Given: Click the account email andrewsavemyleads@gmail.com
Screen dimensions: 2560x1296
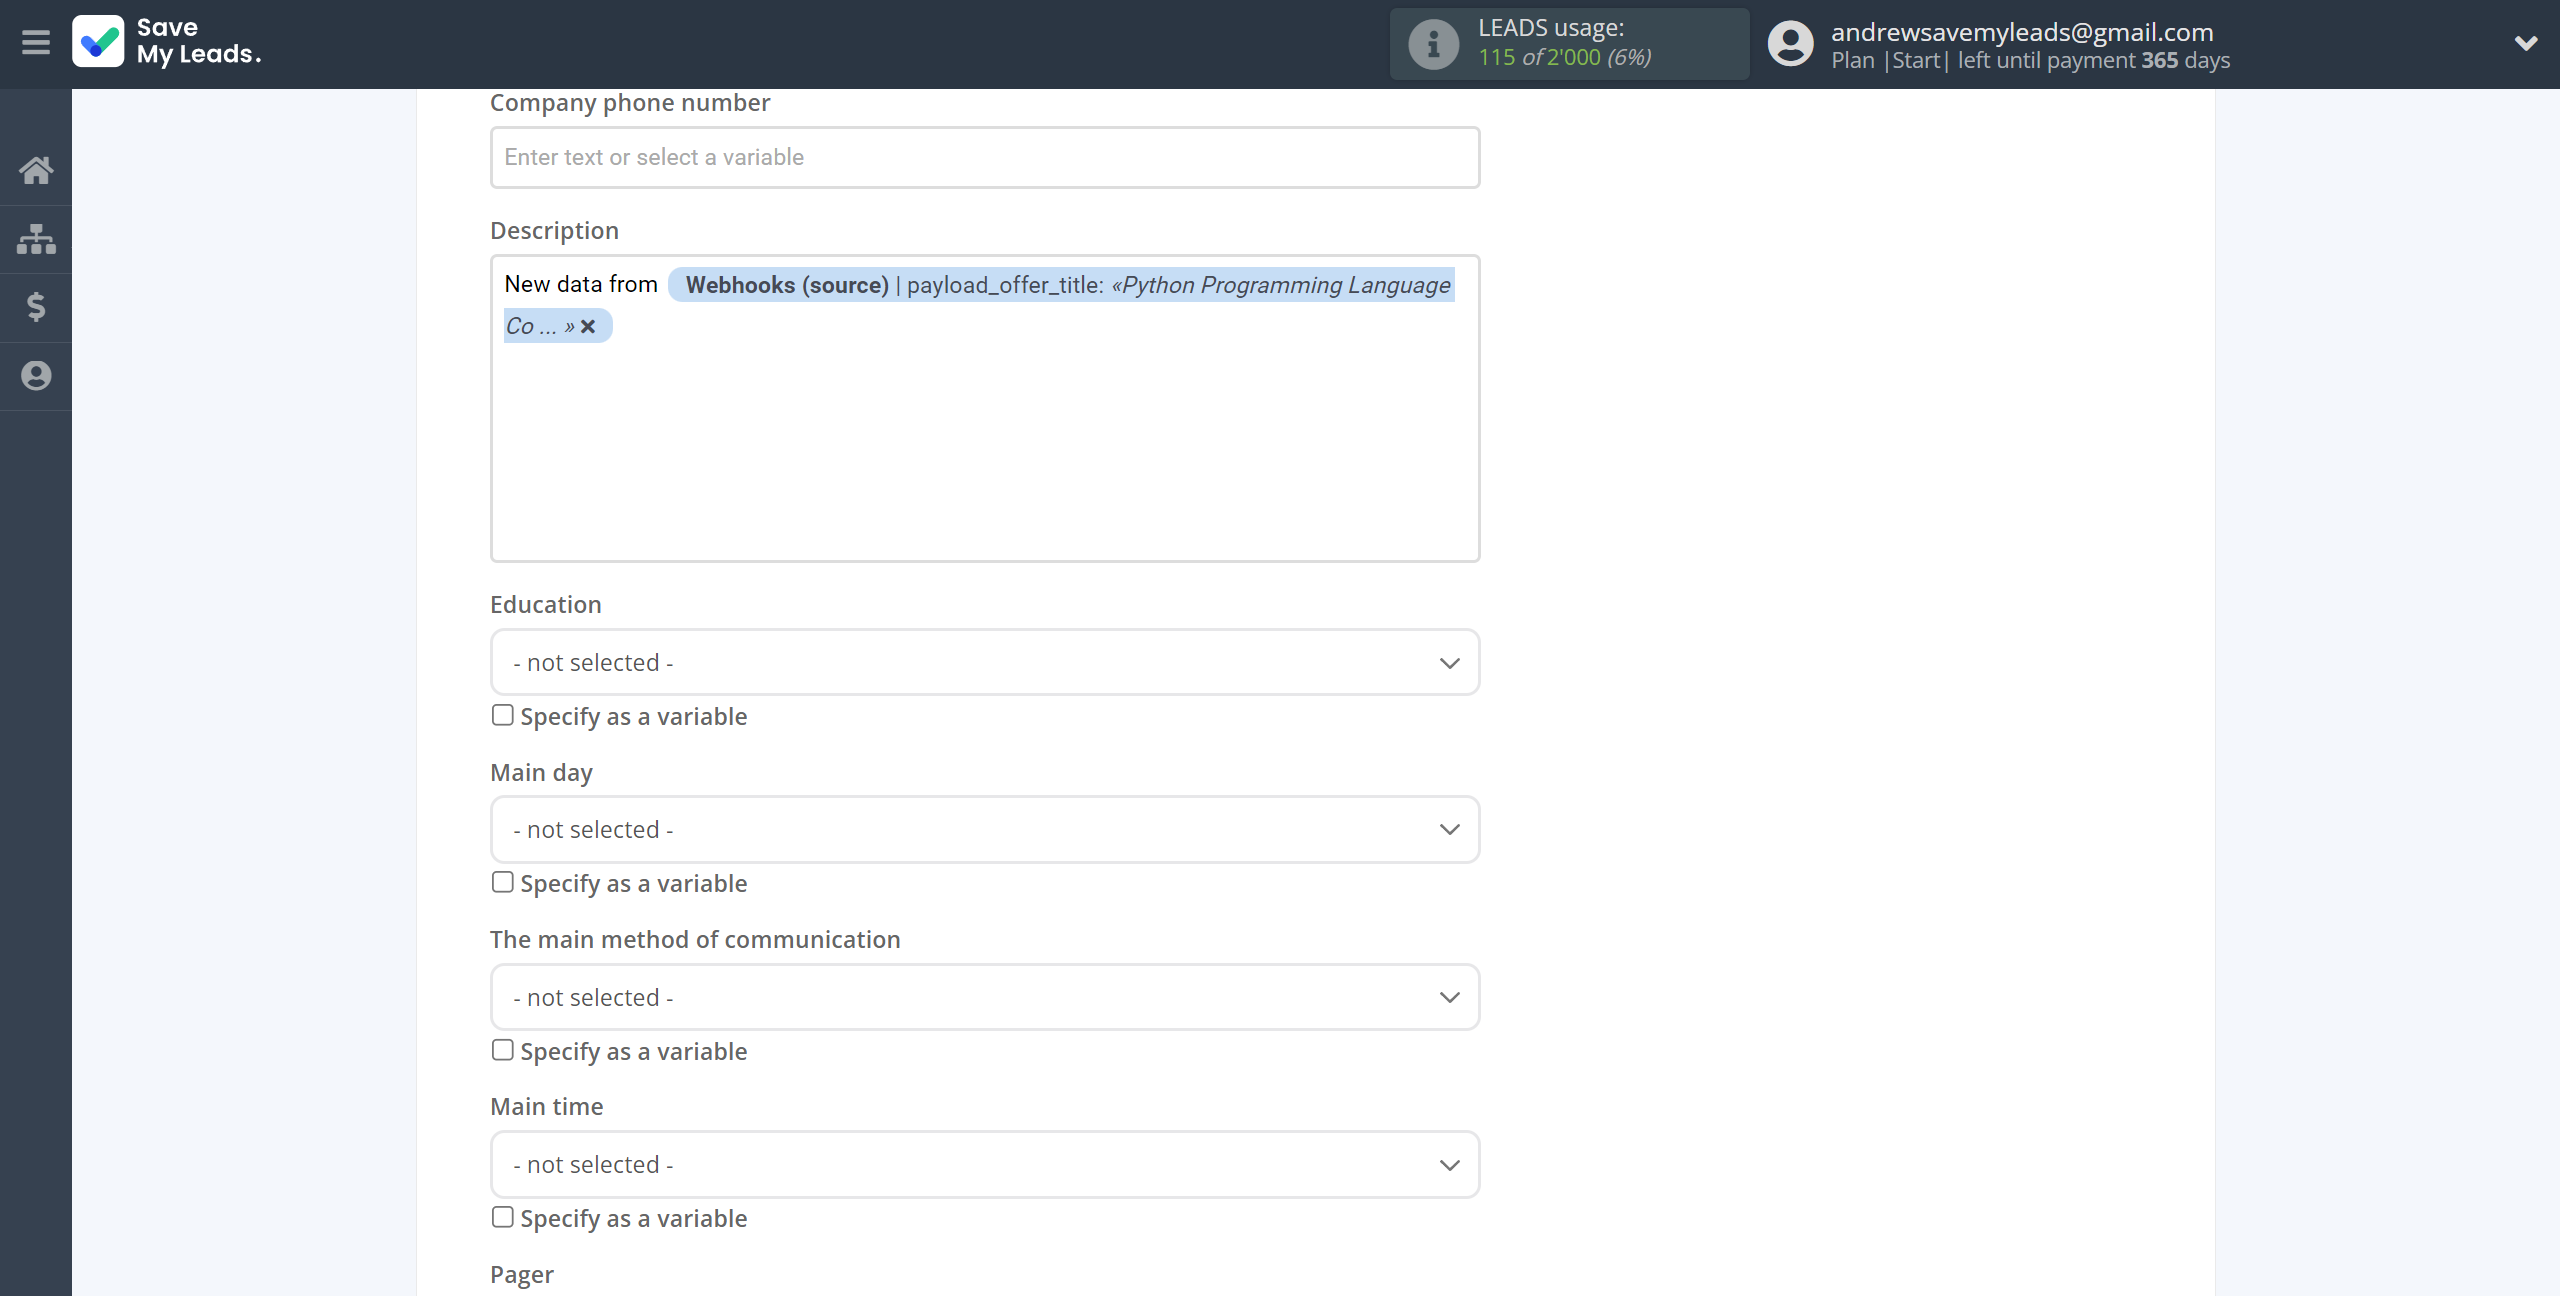Looking at the screenshot, I should 2022,32.
